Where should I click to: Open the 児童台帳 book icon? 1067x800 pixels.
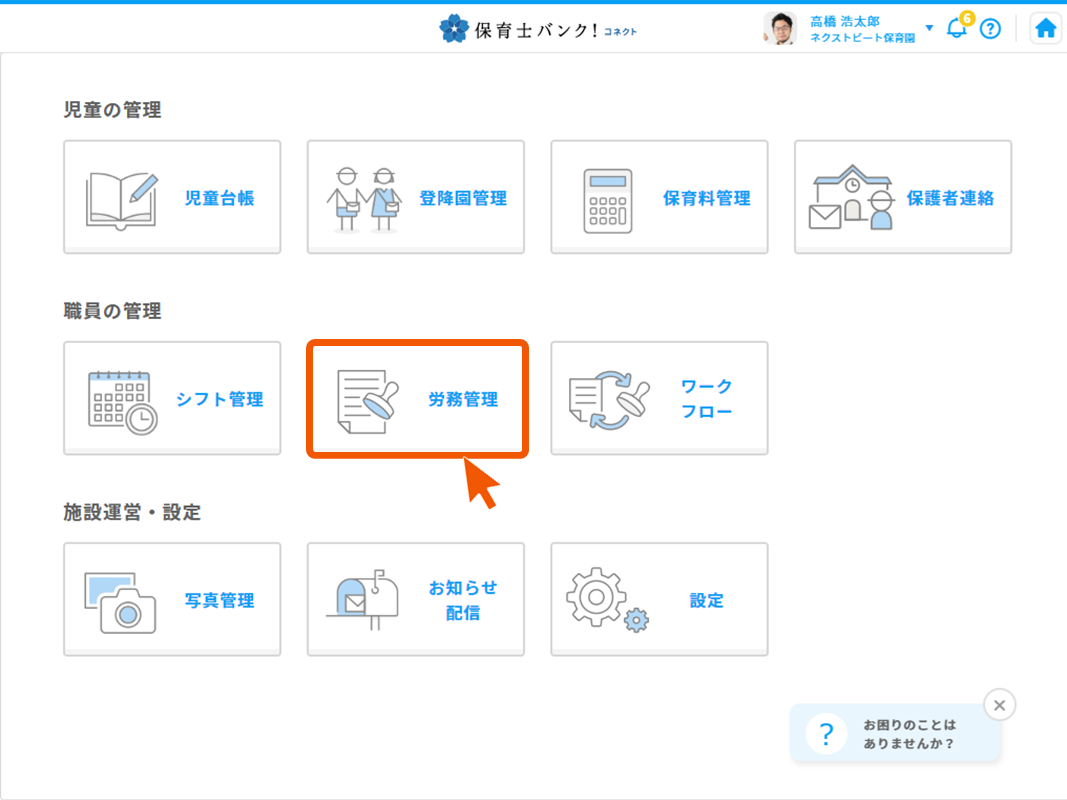coord(122,199)
